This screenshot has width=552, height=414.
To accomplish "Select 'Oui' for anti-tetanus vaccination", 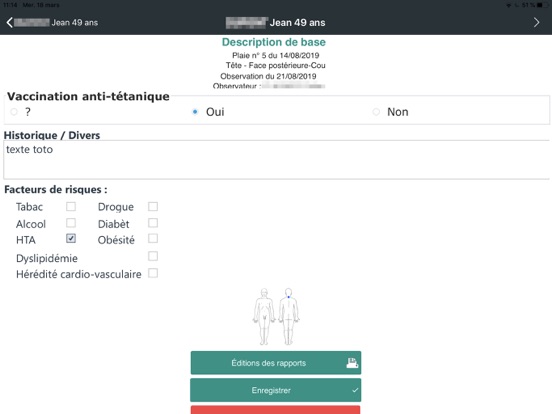I will (x=195, y=112).
